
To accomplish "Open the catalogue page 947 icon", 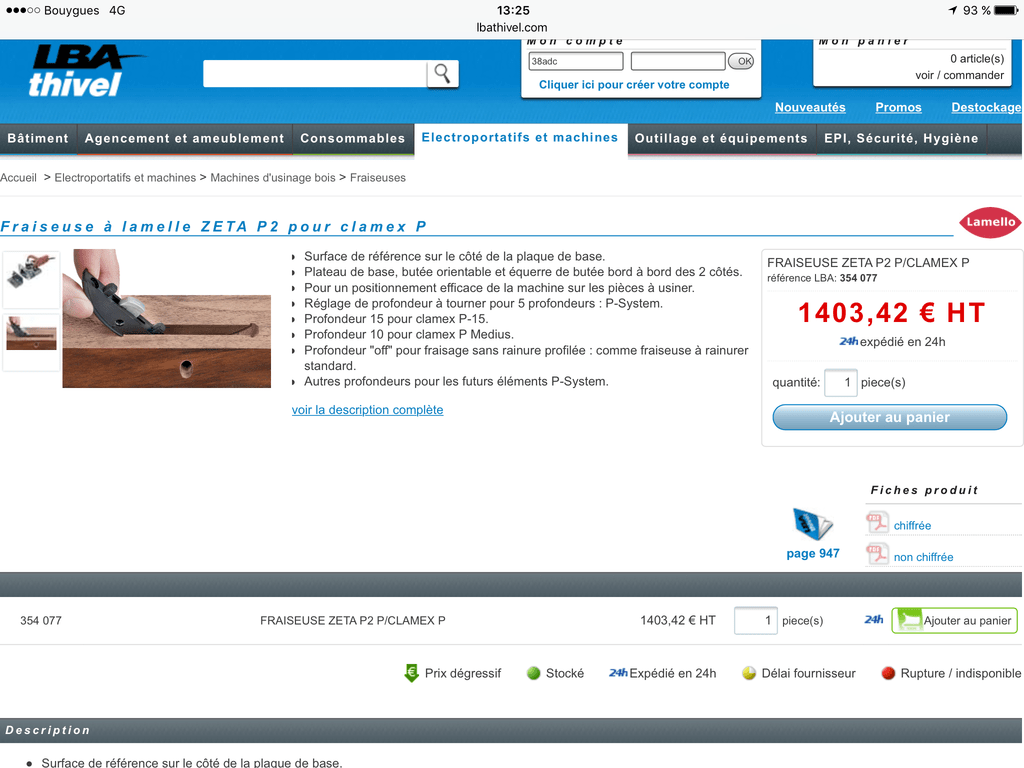I will tap(812, 524).
